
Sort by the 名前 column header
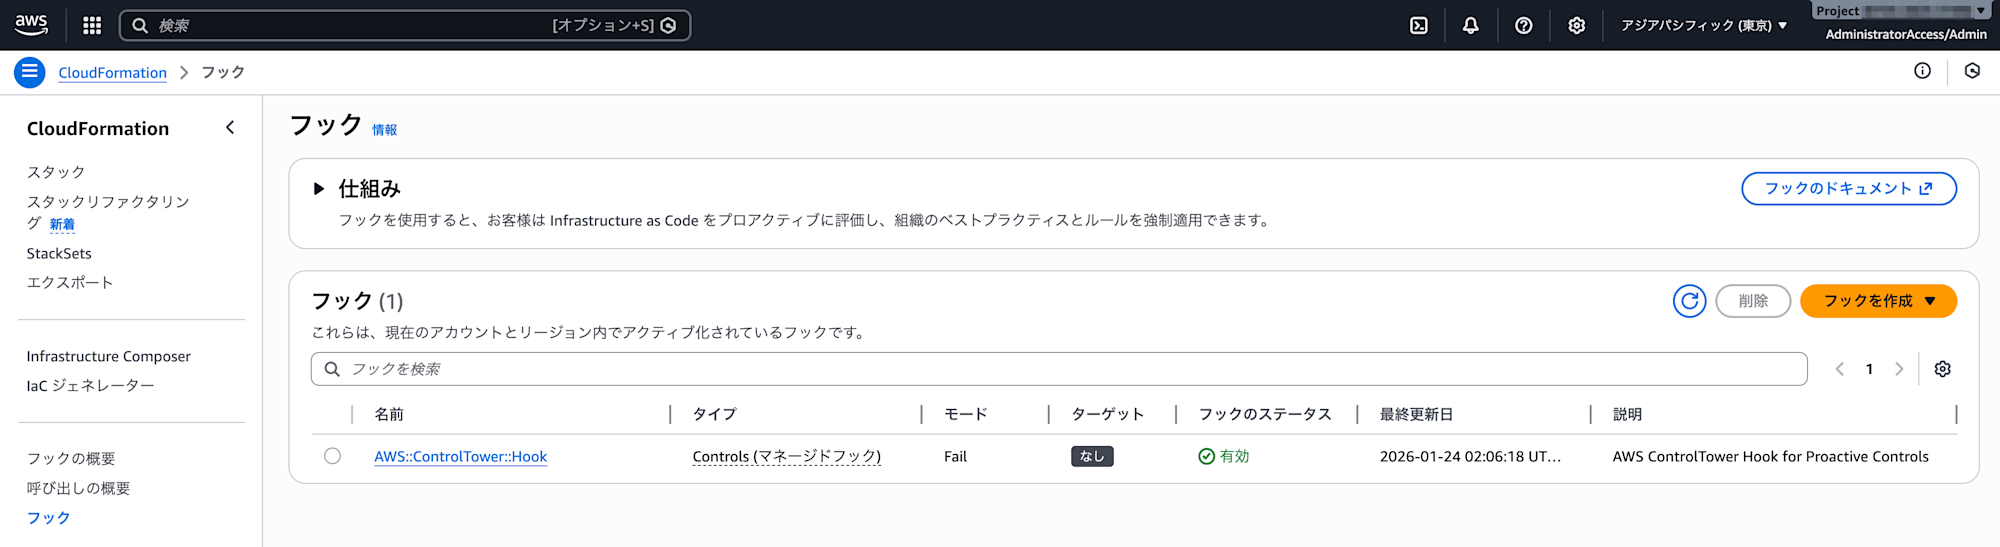389,414
